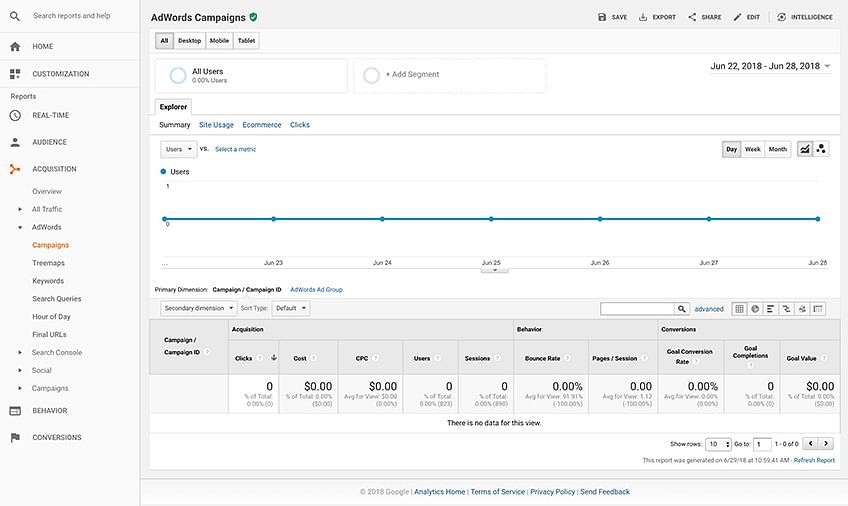This screenshot has height=506, width=848.
Task: Click the Acquisition branching icon
Action: point(15,169)
